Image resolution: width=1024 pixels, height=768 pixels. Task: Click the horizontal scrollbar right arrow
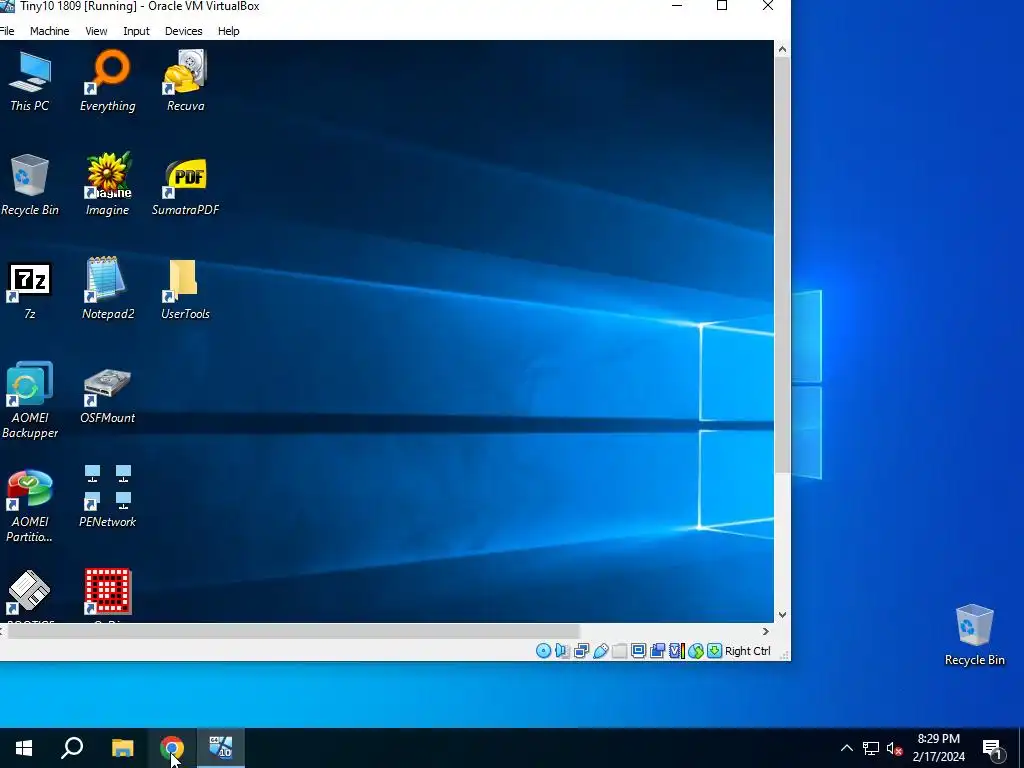(x=765, y=632)
